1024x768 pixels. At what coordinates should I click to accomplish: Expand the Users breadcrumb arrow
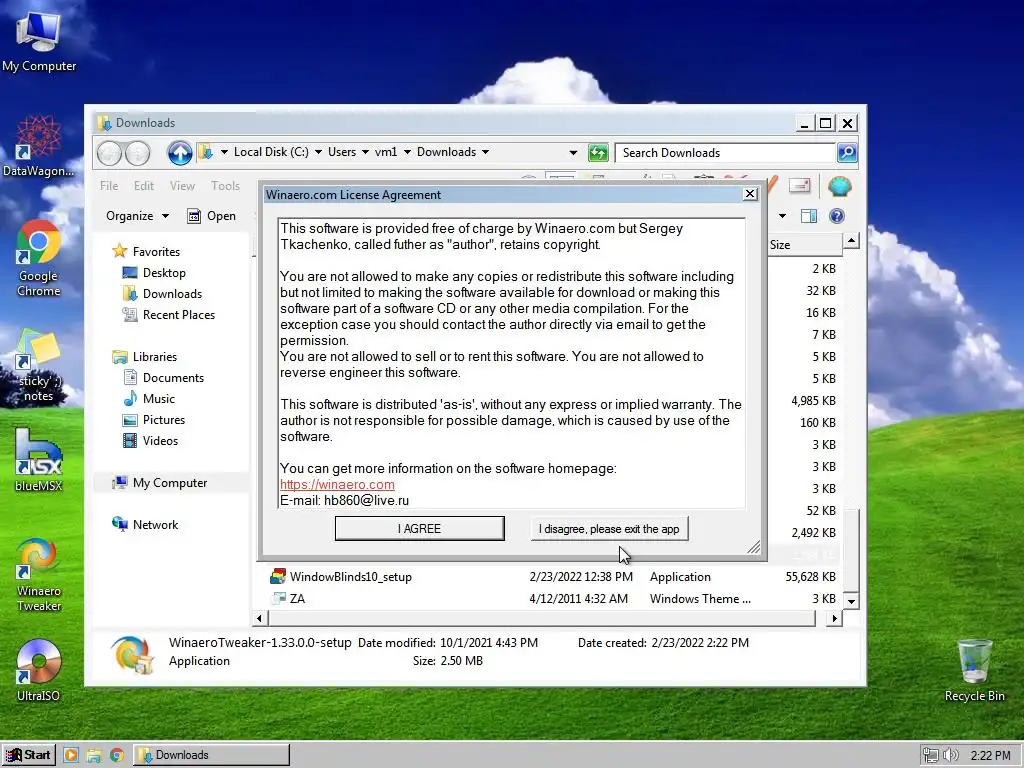365,152
